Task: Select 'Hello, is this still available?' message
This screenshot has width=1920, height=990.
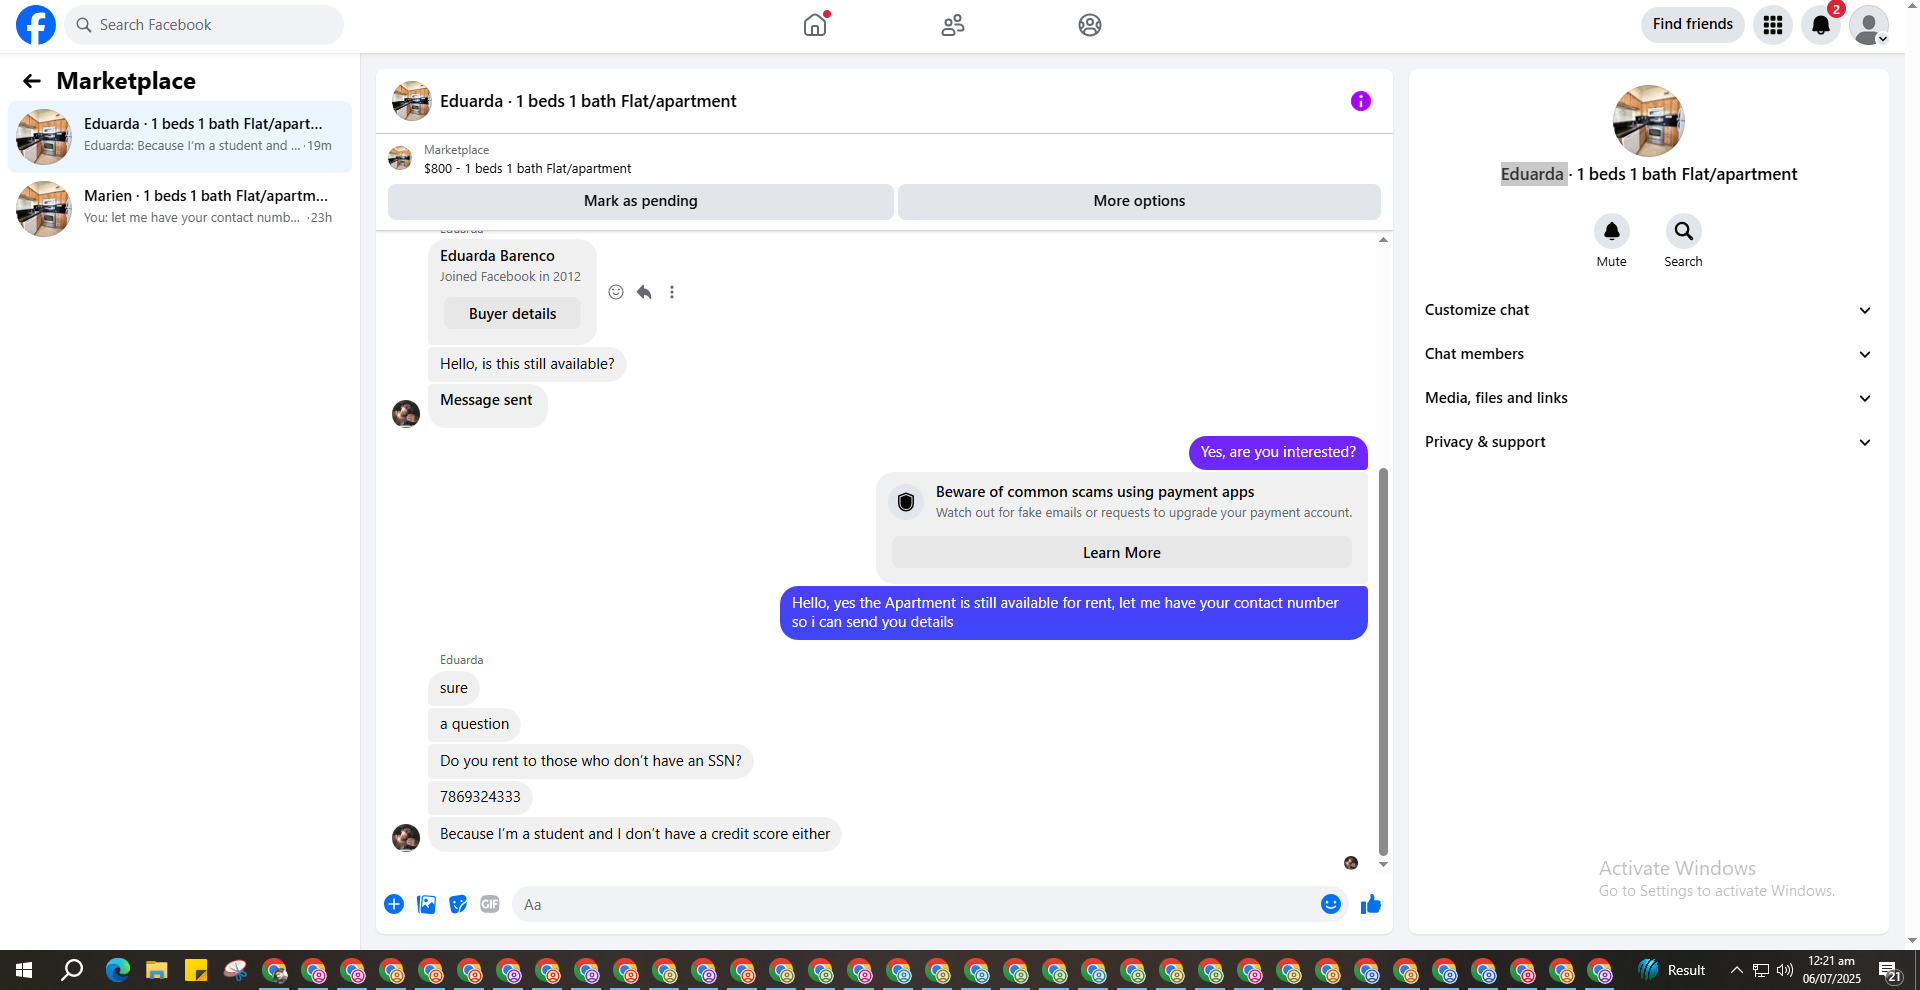Action: coord(527,364)
